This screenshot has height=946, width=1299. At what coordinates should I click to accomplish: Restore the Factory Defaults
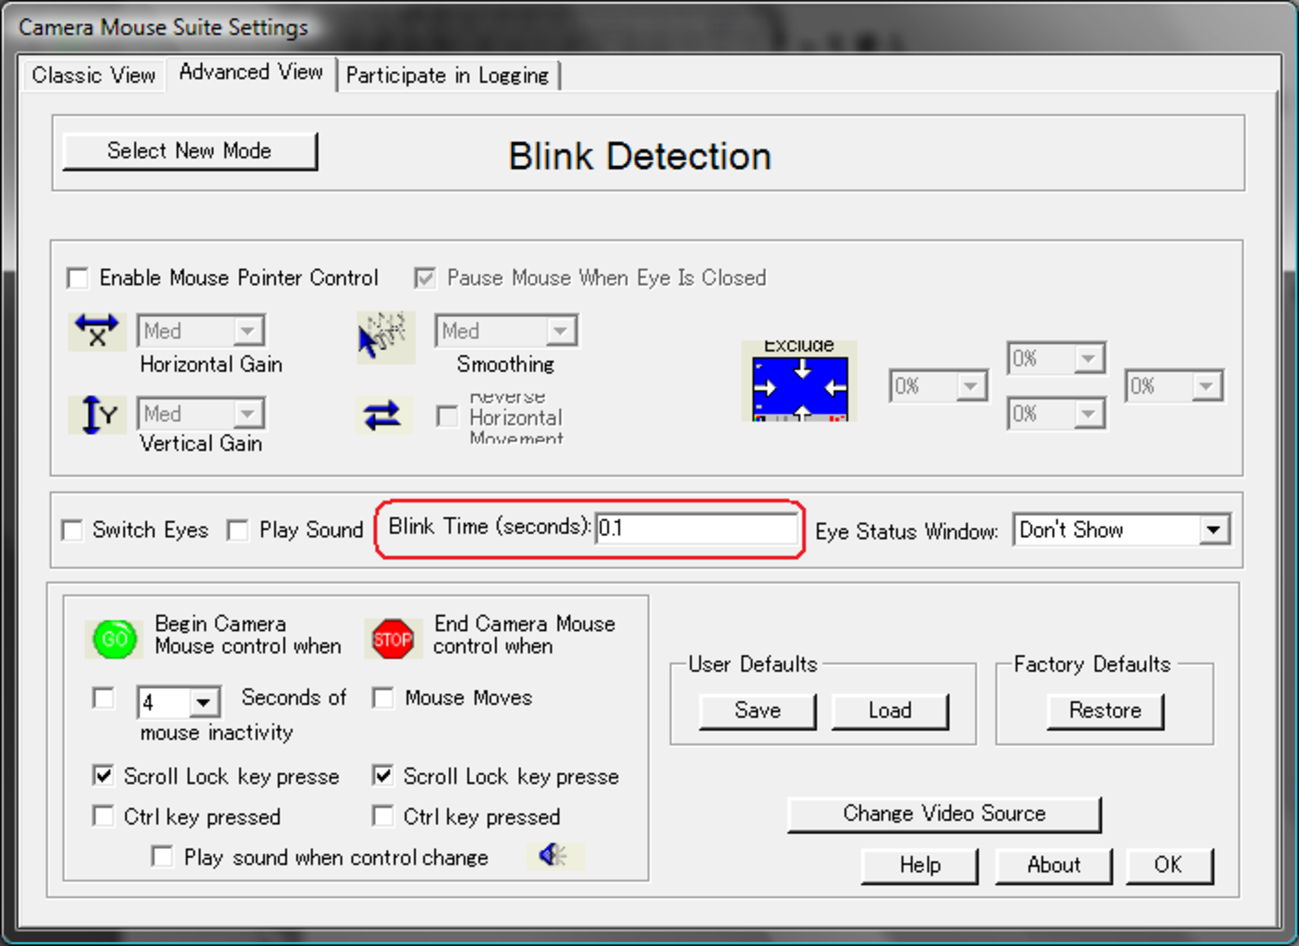pos(1105,711)
